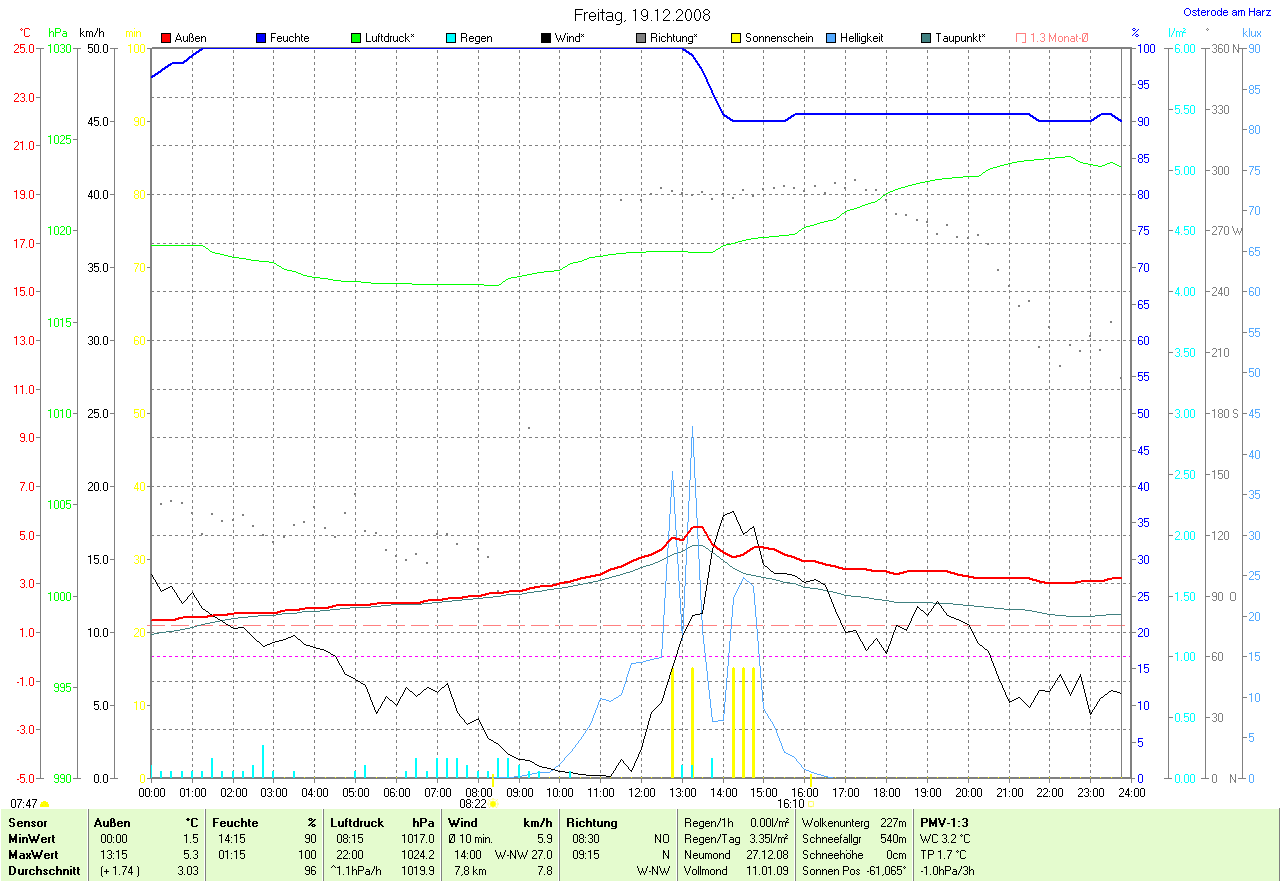Click the green Luftdruck legend square
This screenshot has height=881, width=1280.
pyautogui.click(x=357, y=38)
